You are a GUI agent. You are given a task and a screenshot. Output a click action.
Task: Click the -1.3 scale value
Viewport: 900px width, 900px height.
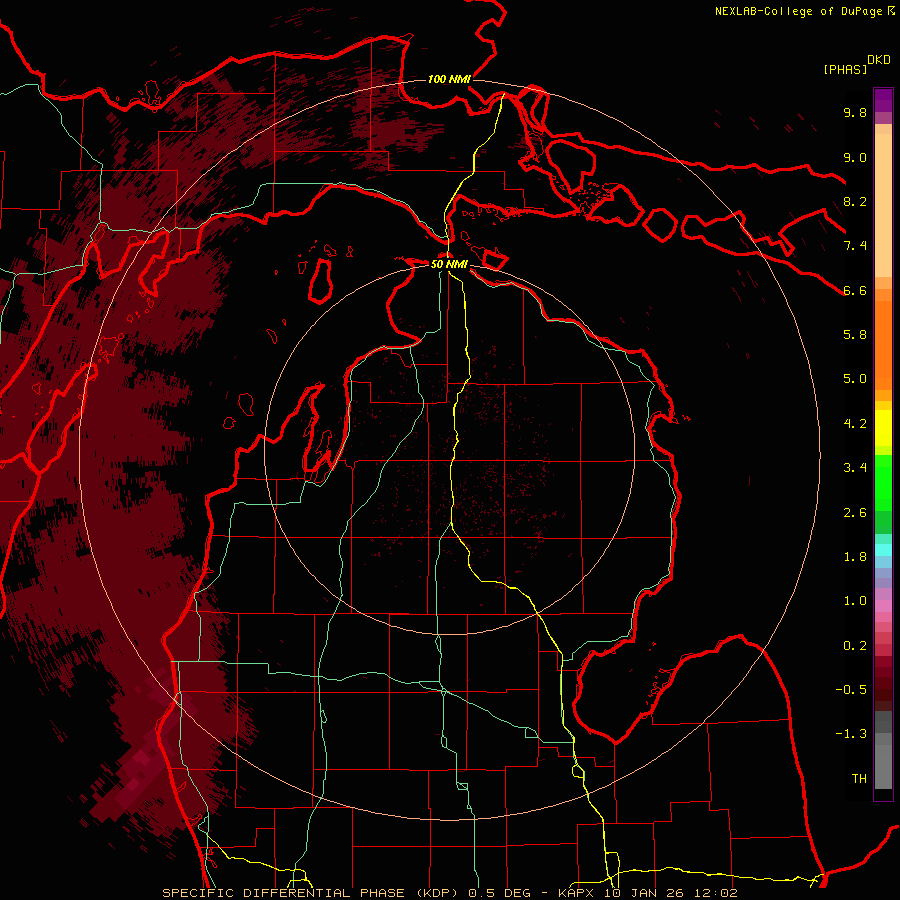pos(851,734)
